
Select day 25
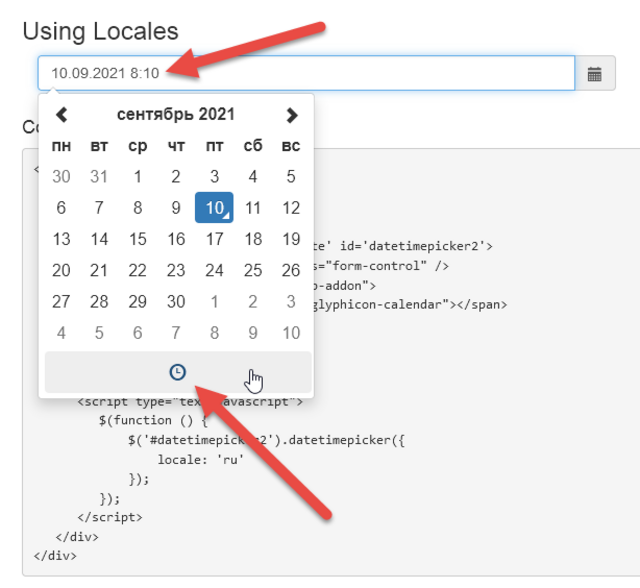[x=253, y=270]
